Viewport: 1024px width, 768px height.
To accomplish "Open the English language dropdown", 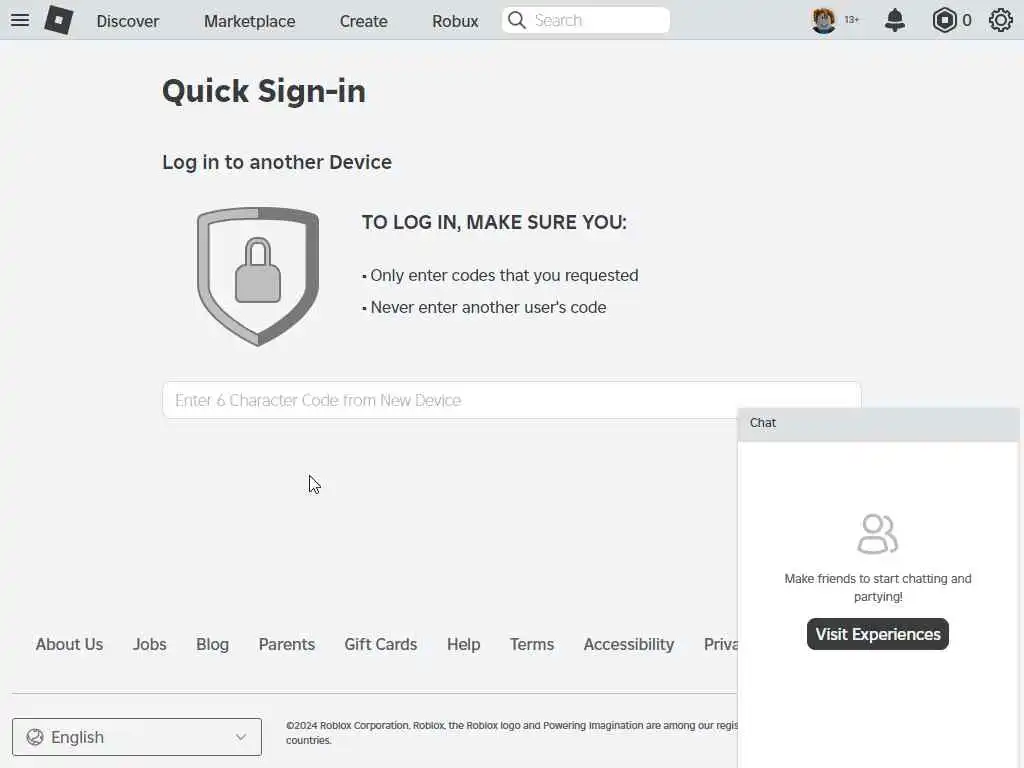I will (137, 737).
